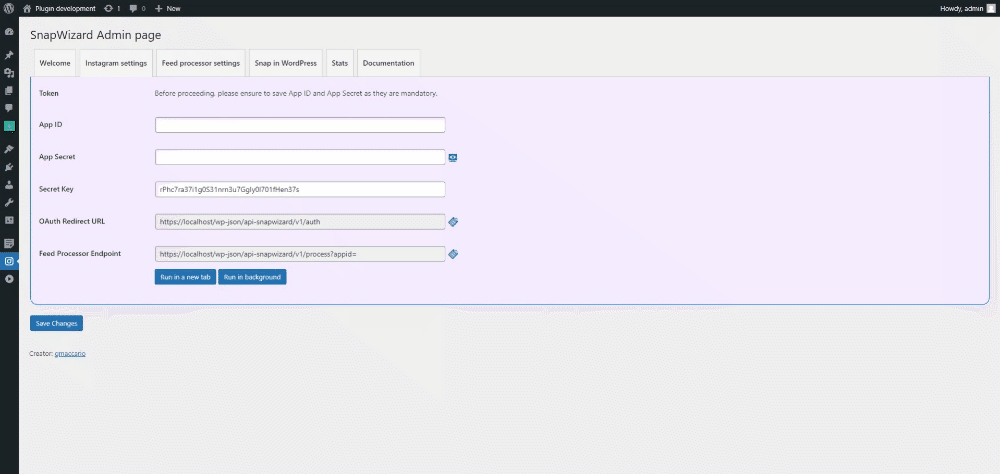
Task: Click the App Secret label
Action: tap(57, 156)
